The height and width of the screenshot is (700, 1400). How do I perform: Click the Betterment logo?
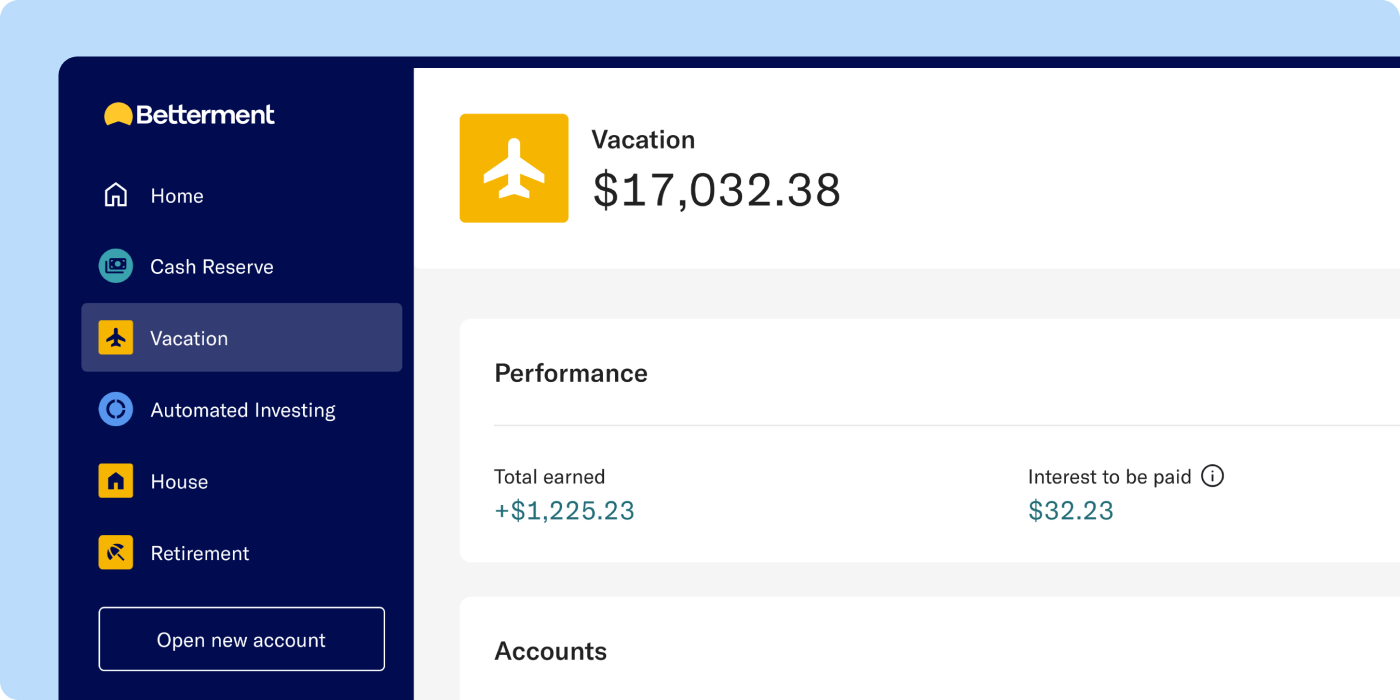(189, 115)
